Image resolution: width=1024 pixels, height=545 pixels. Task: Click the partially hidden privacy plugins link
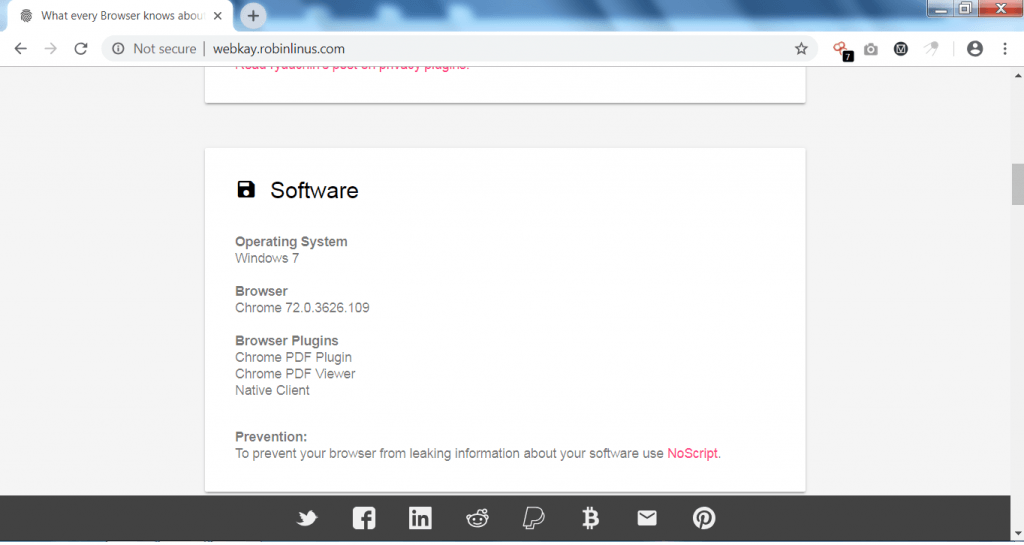click(352, 67)
